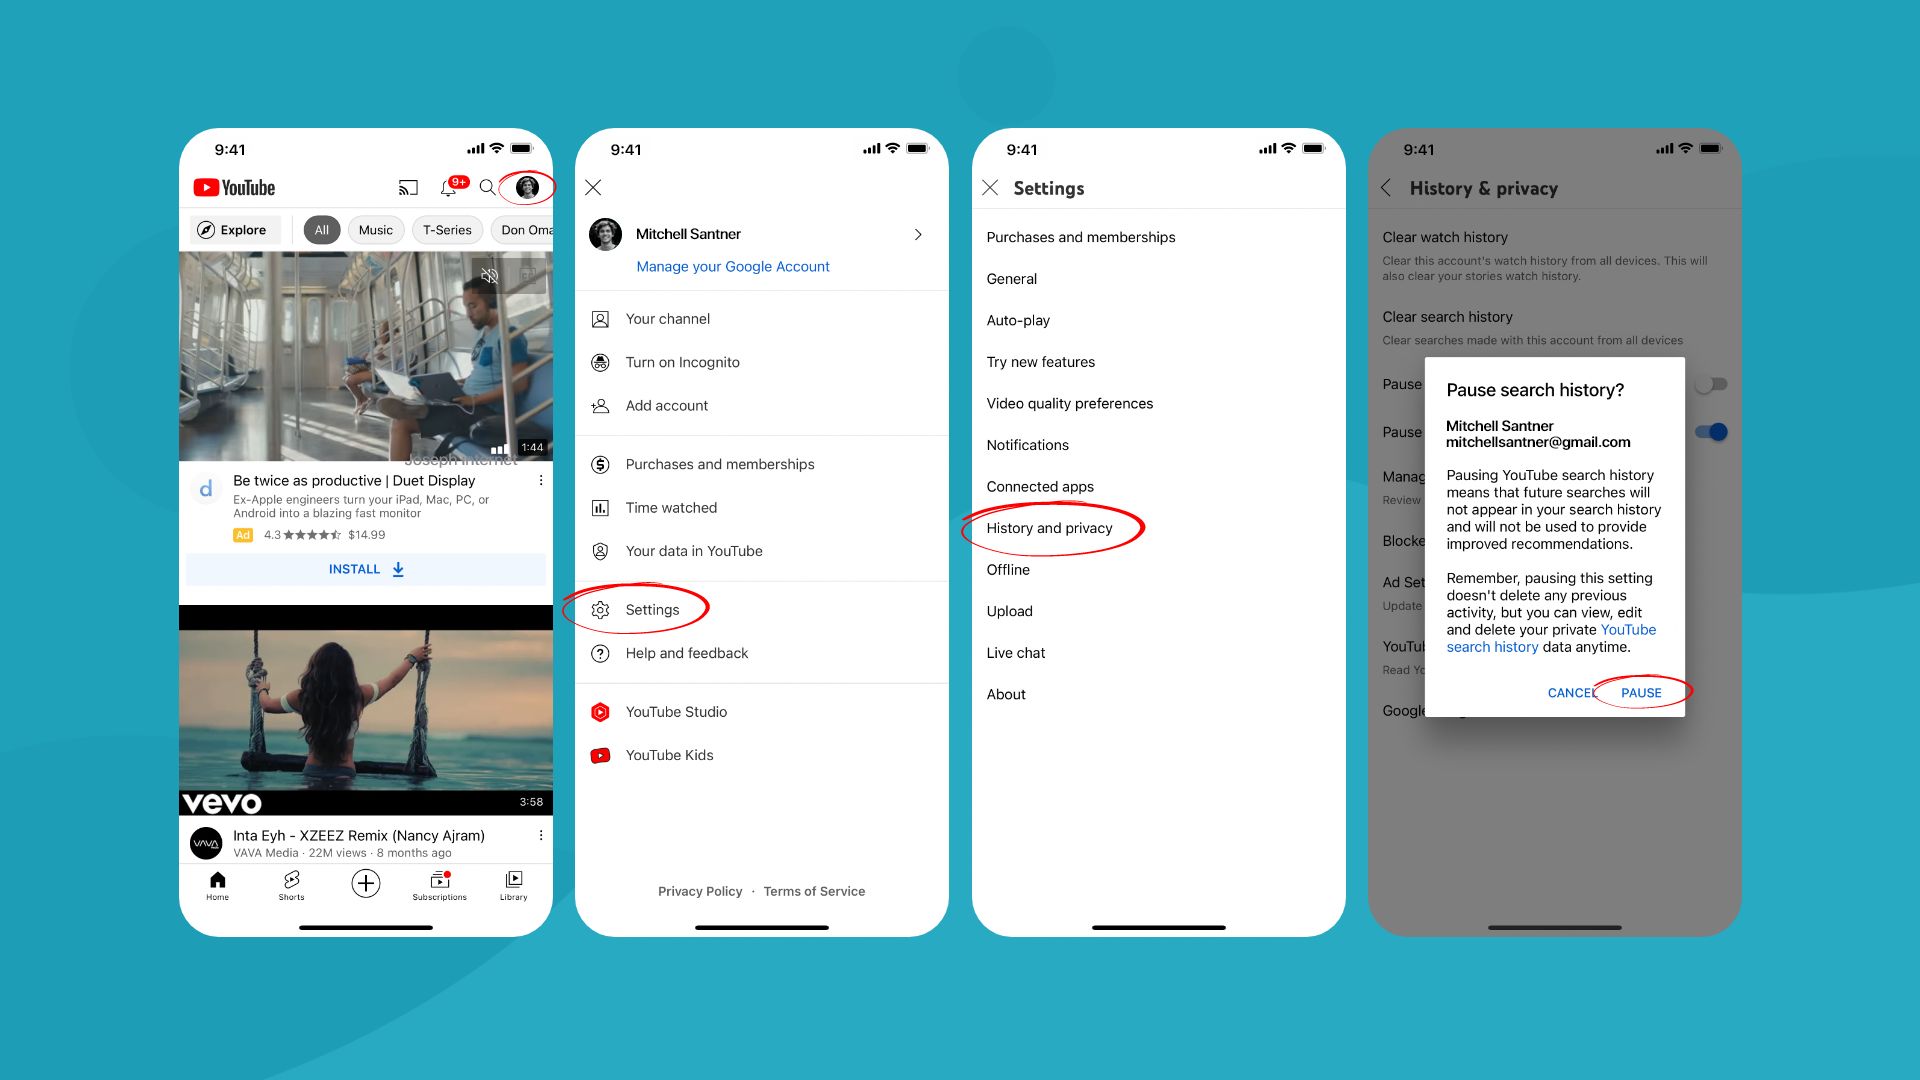Tap the Add icon in bottom navigation

click(x=367, y=884)
